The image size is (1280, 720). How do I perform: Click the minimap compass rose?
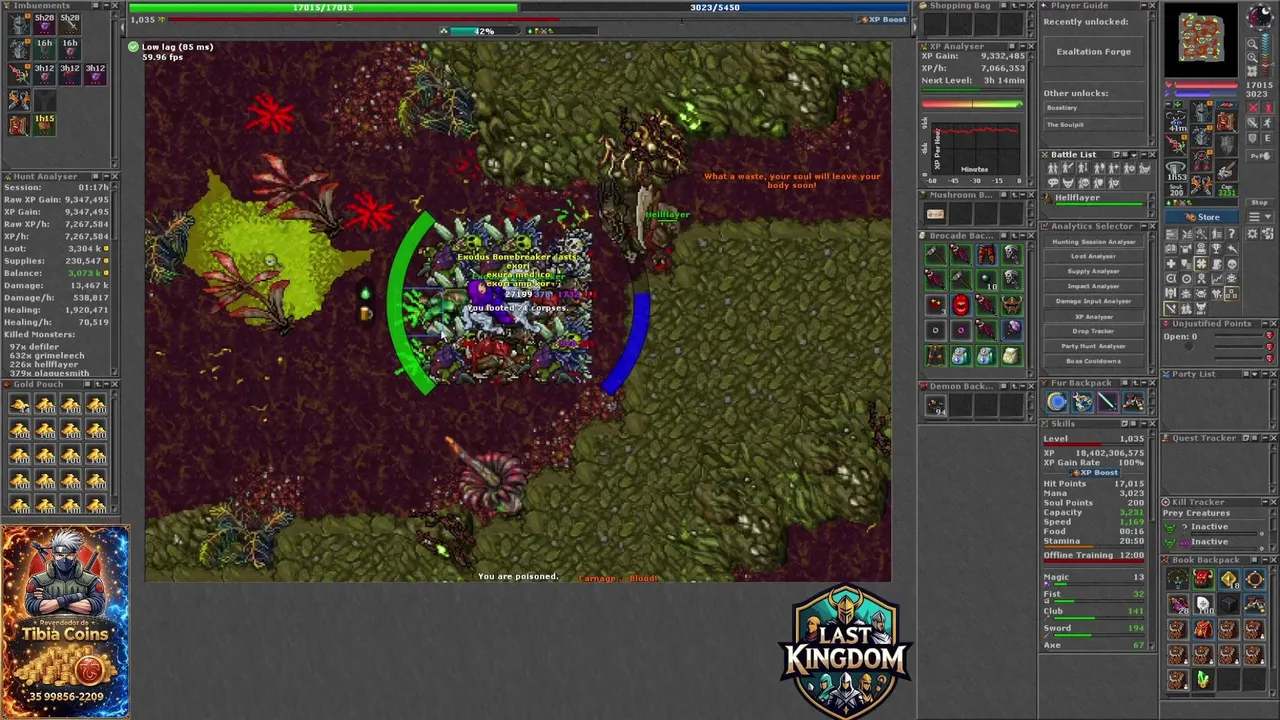[x=1260, y=17]
